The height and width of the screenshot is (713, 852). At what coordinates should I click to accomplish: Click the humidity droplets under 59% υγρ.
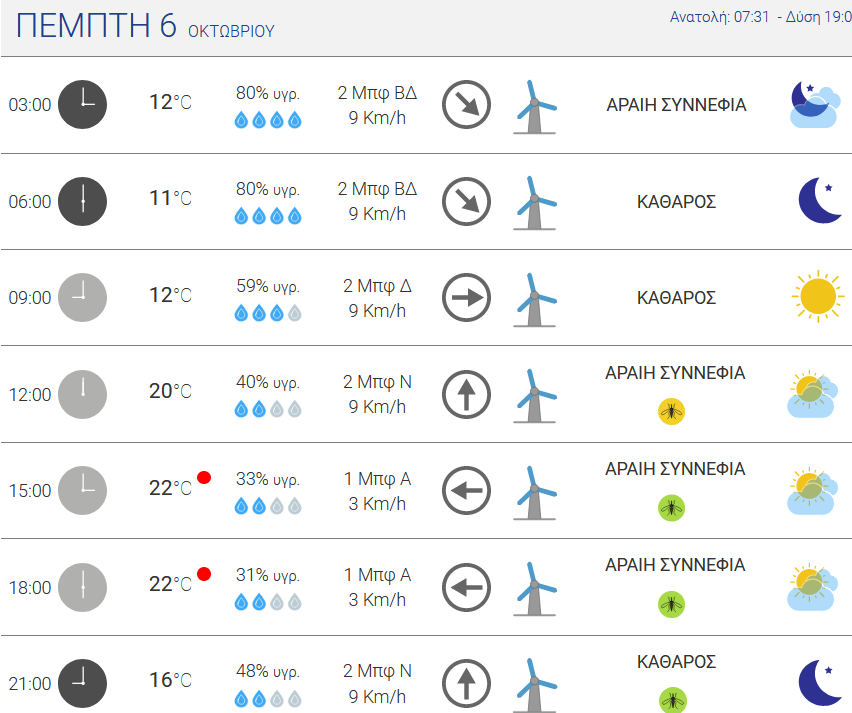tap(268, 313)
